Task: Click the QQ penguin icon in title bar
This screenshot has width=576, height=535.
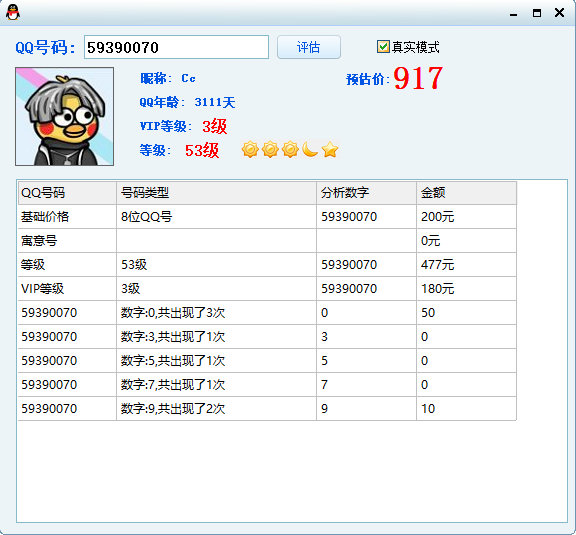Action: pos(13,12)
